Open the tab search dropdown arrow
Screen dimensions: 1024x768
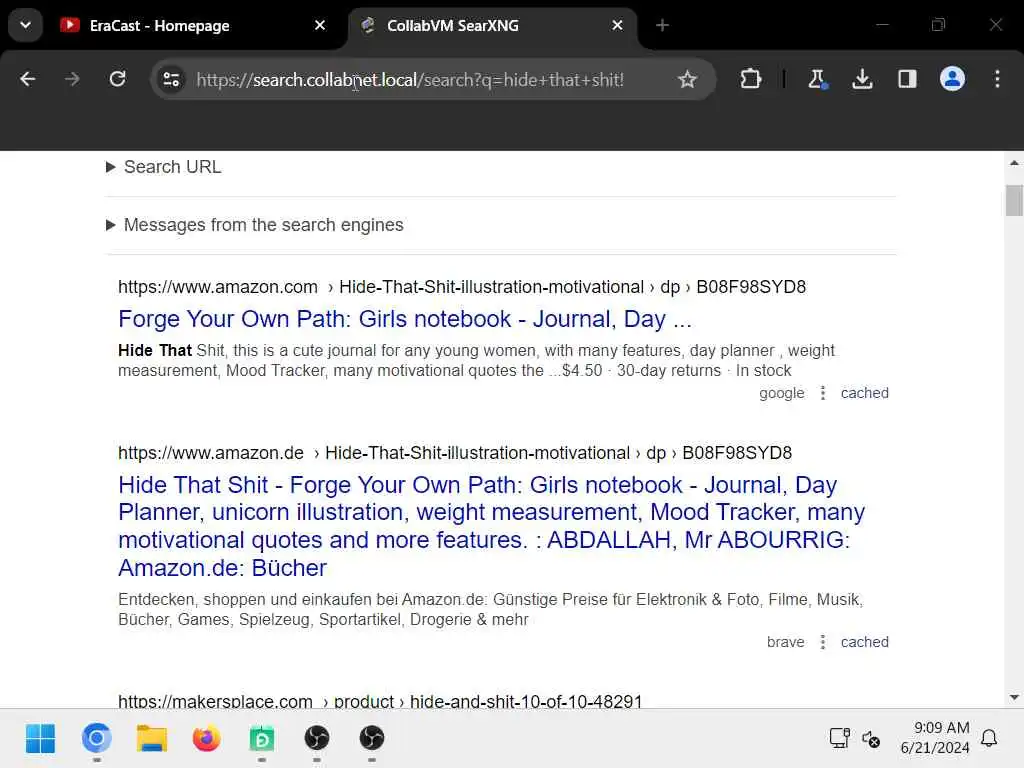[25, 25]
